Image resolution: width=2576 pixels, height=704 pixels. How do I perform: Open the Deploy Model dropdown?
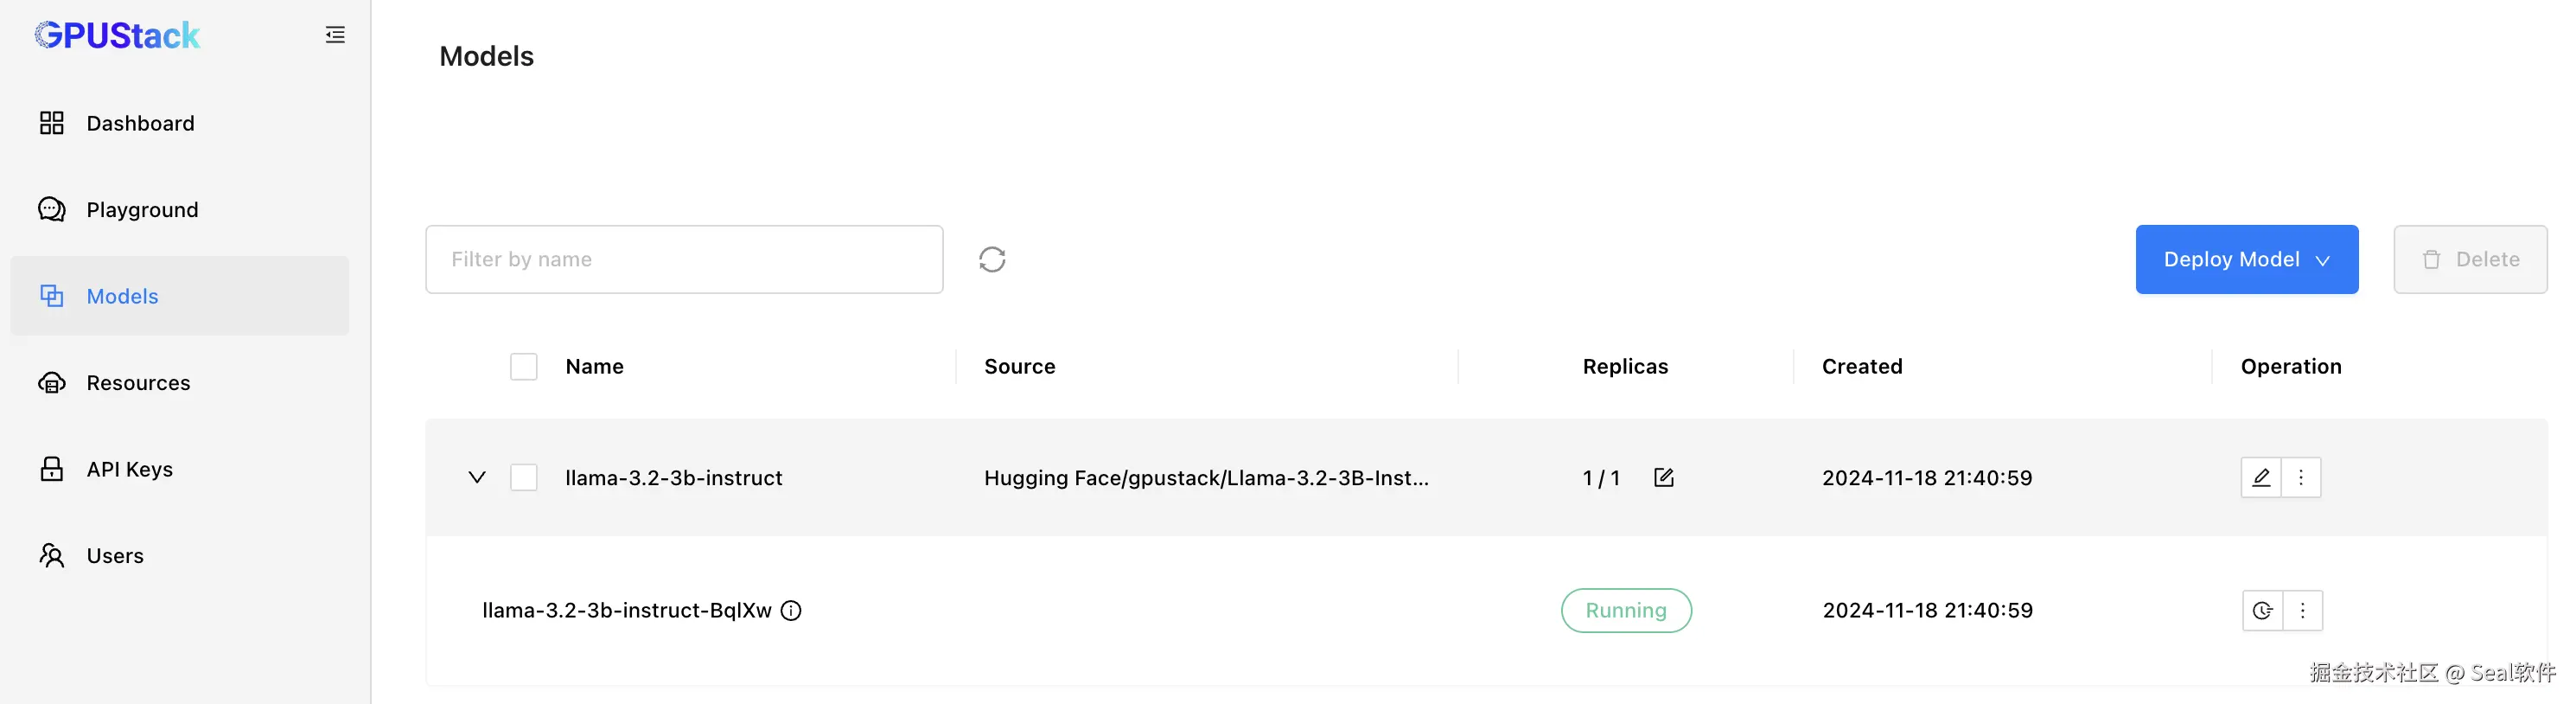pyautogui.click(x=2246, y=259)
